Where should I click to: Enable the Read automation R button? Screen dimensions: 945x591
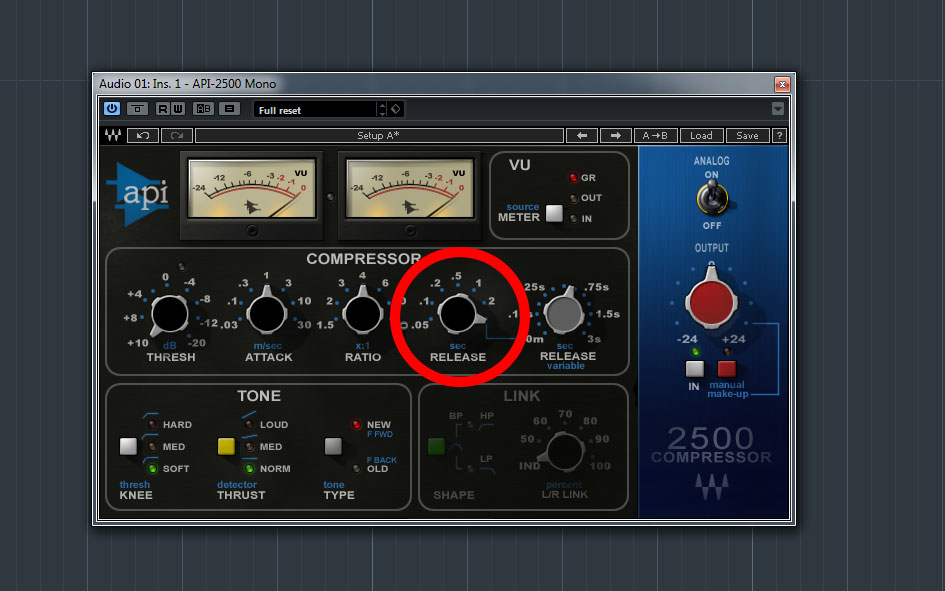click(x=162, y=108)
